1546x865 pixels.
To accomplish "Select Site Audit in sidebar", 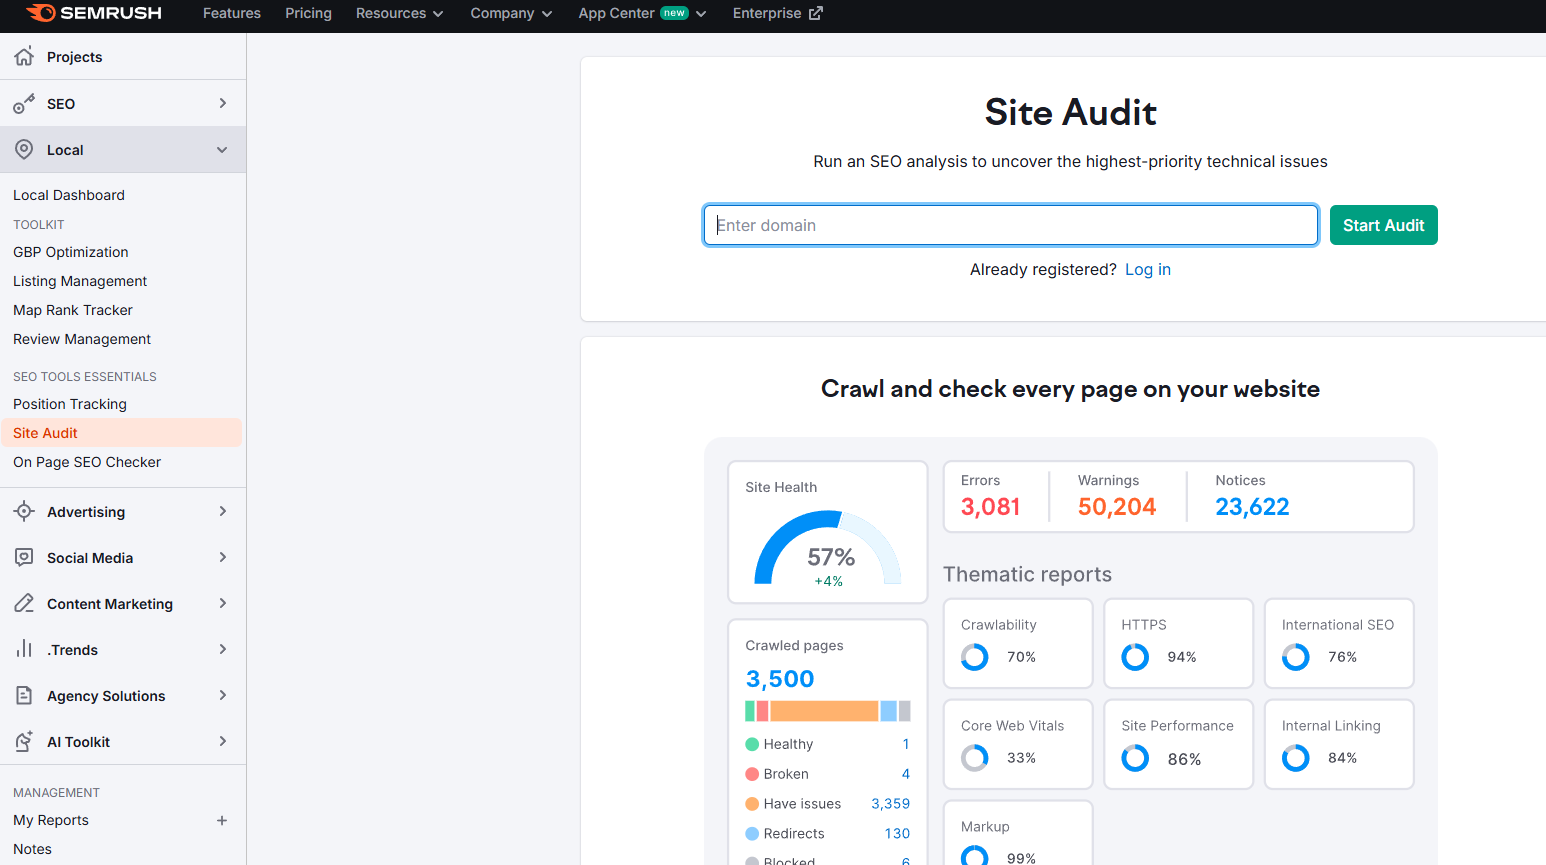I will (x=121, y=433).
